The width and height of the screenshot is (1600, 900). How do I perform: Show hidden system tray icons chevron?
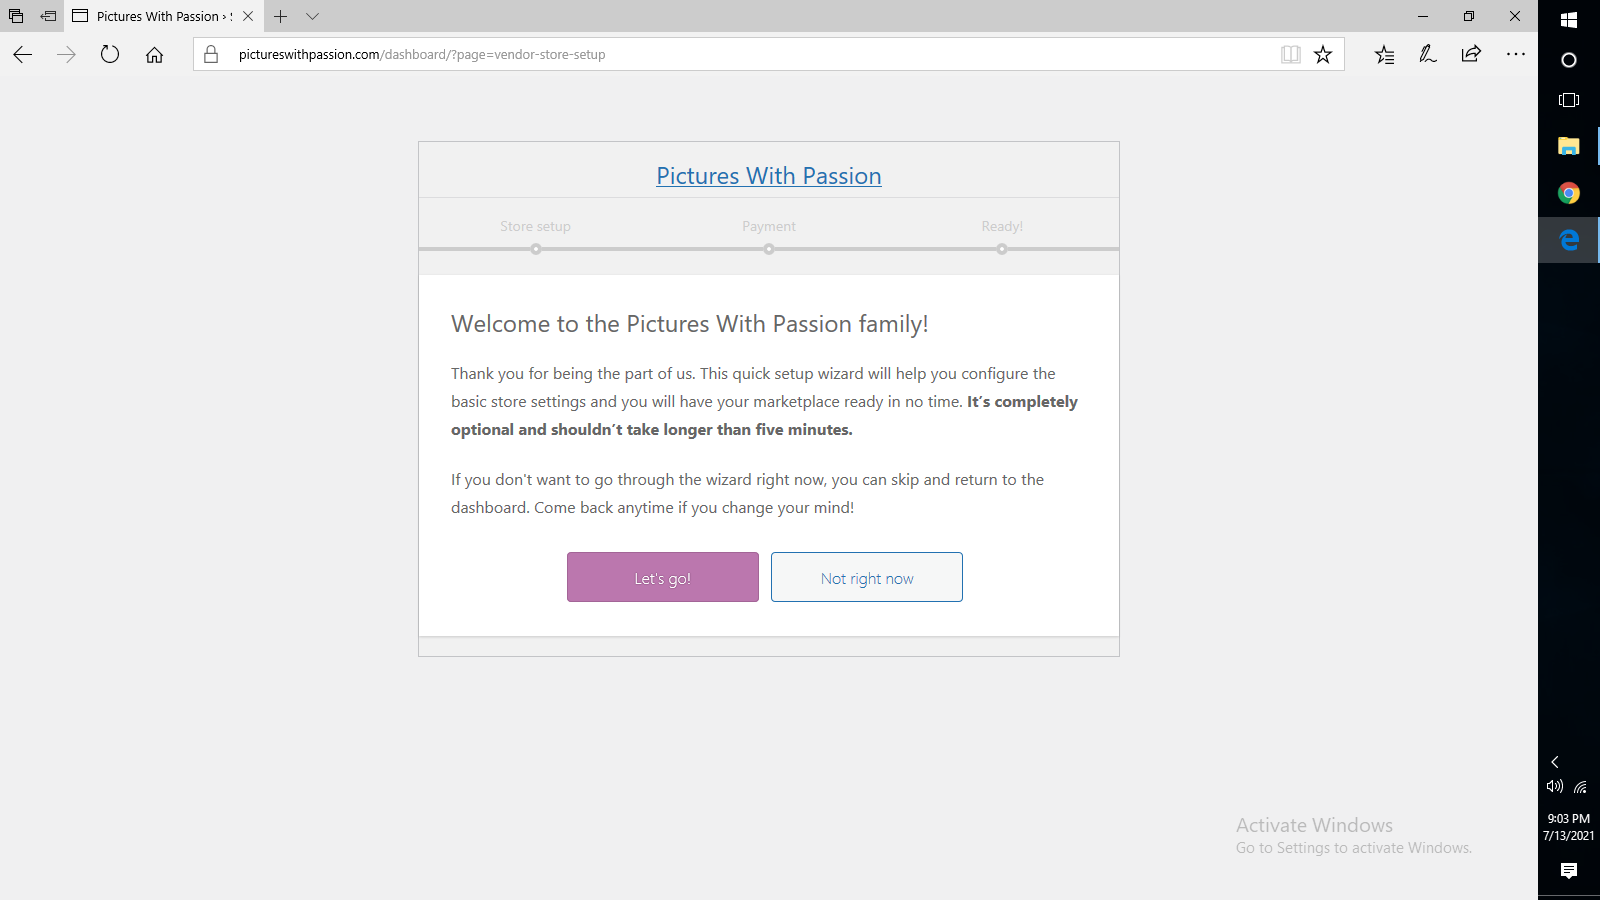click(1555, 762)
